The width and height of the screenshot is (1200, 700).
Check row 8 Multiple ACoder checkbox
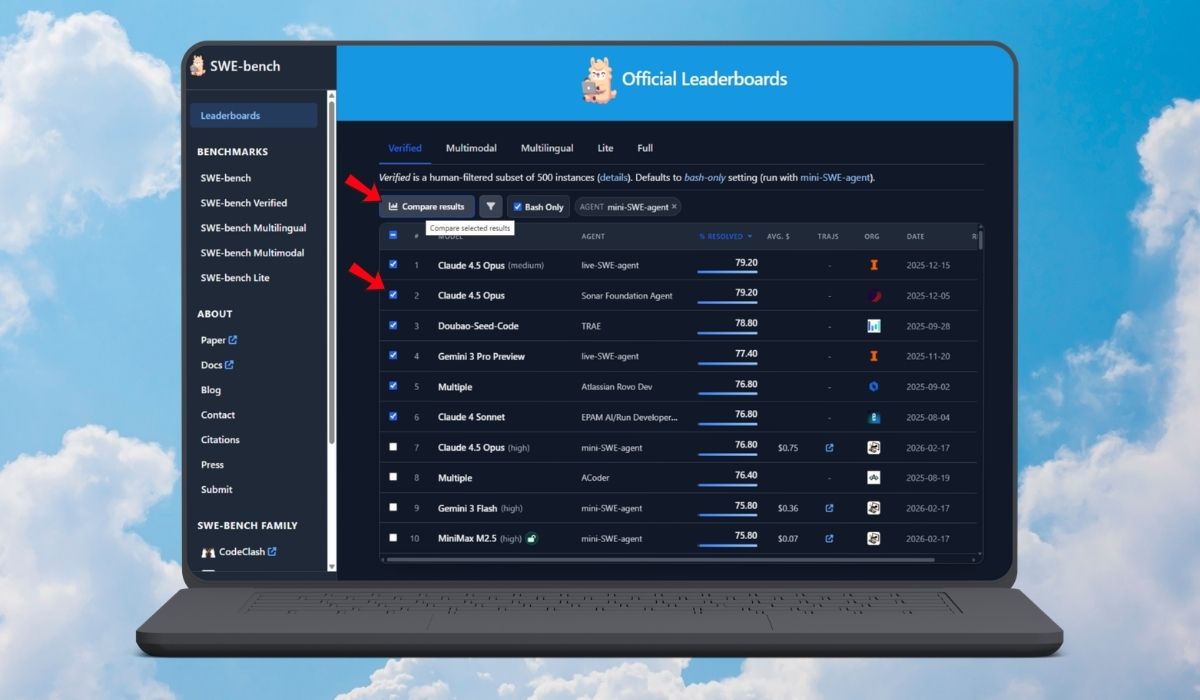[393, 477]
